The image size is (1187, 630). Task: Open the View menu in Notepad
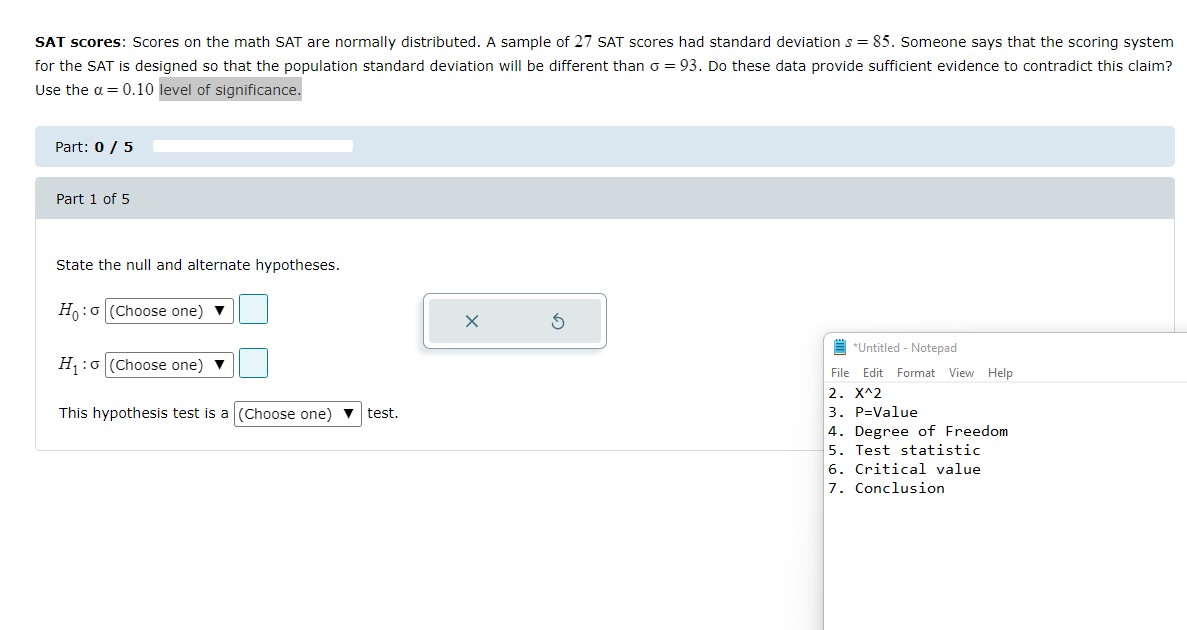point(961,372)
